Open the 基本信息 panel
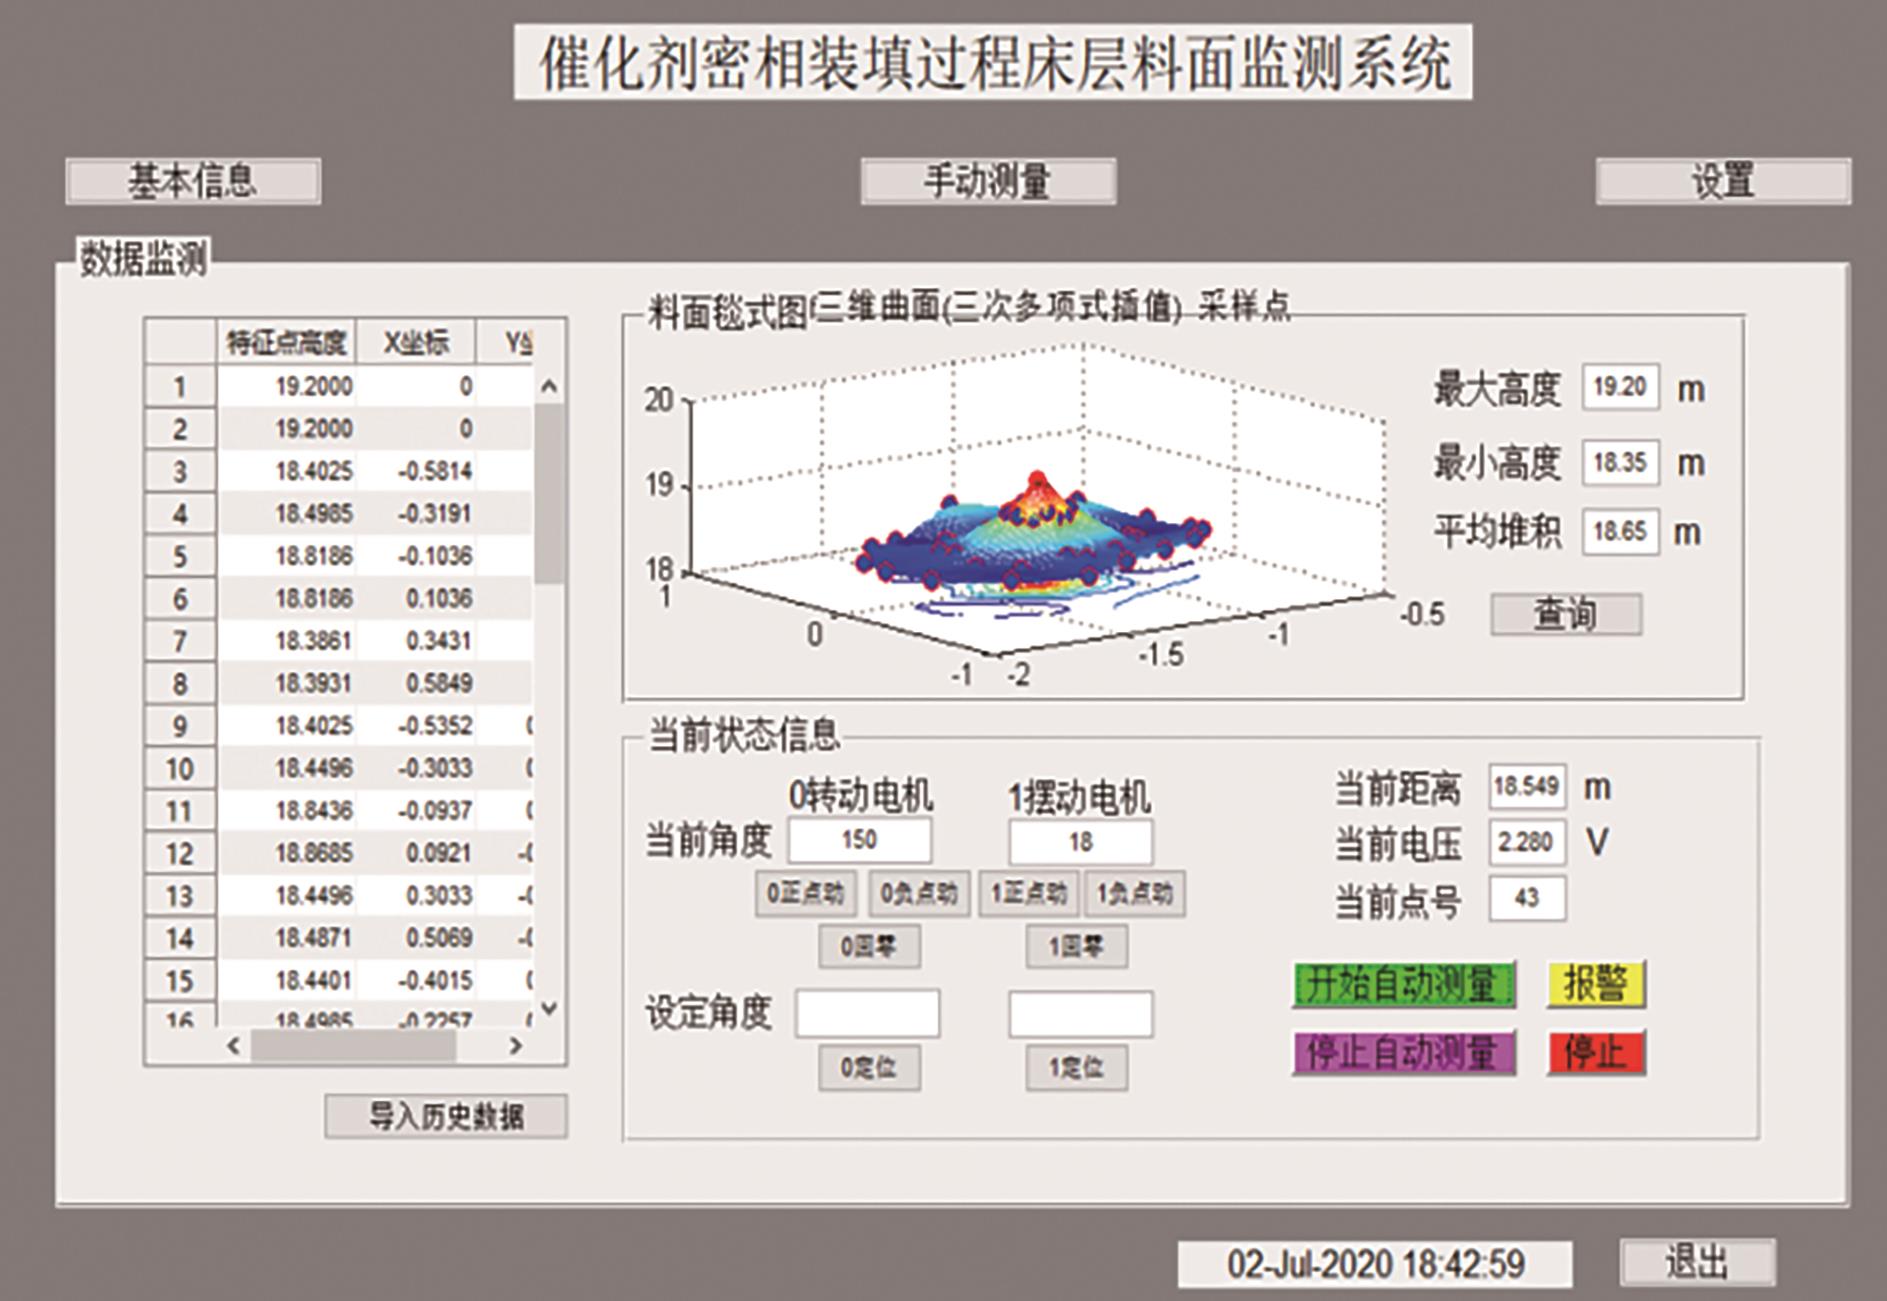The image size is (1887, 1301). point(193,182)
